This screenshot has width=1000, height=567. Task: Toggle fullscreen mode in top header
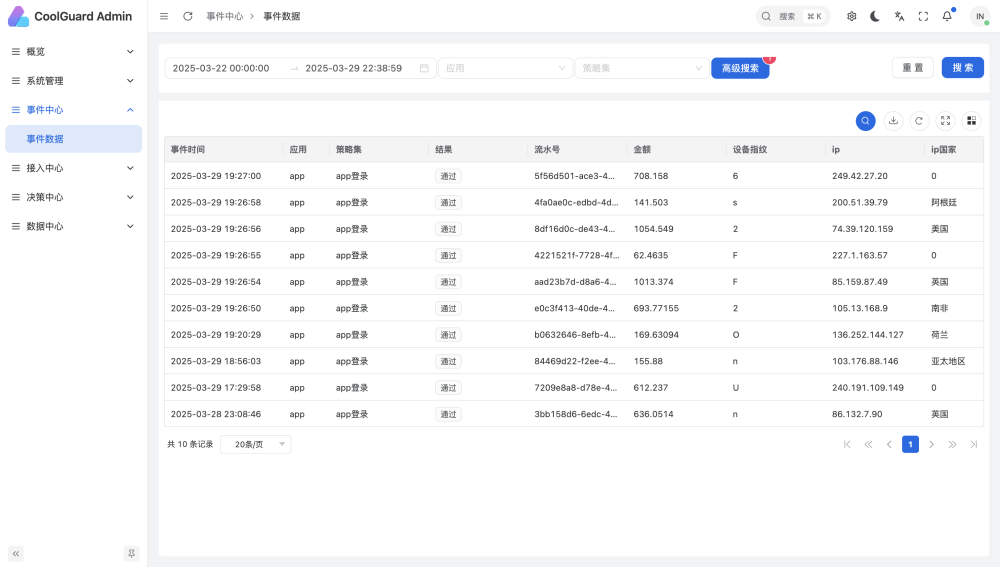point(923,16)
